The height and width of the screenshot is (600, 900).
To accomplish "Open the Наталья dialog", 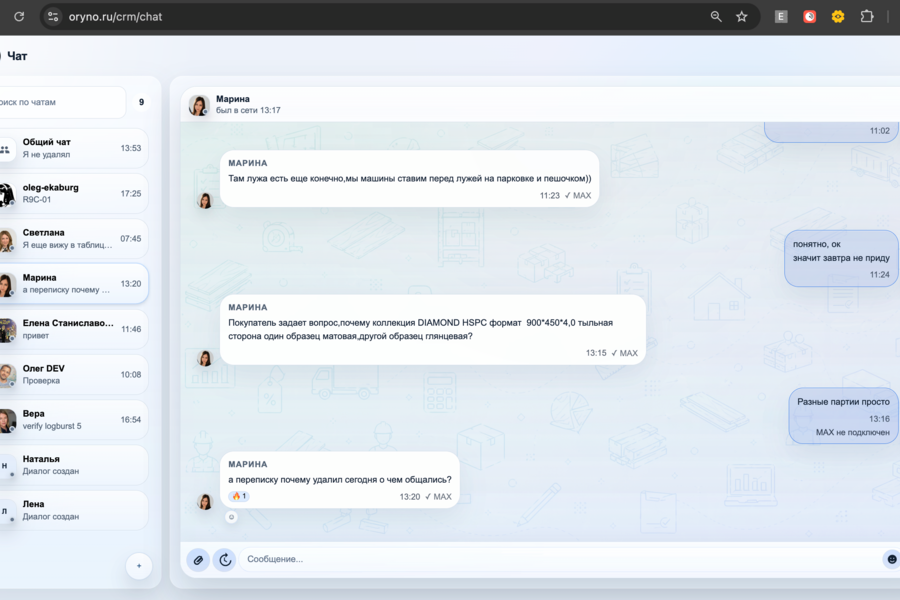I will tap(73, 465).
